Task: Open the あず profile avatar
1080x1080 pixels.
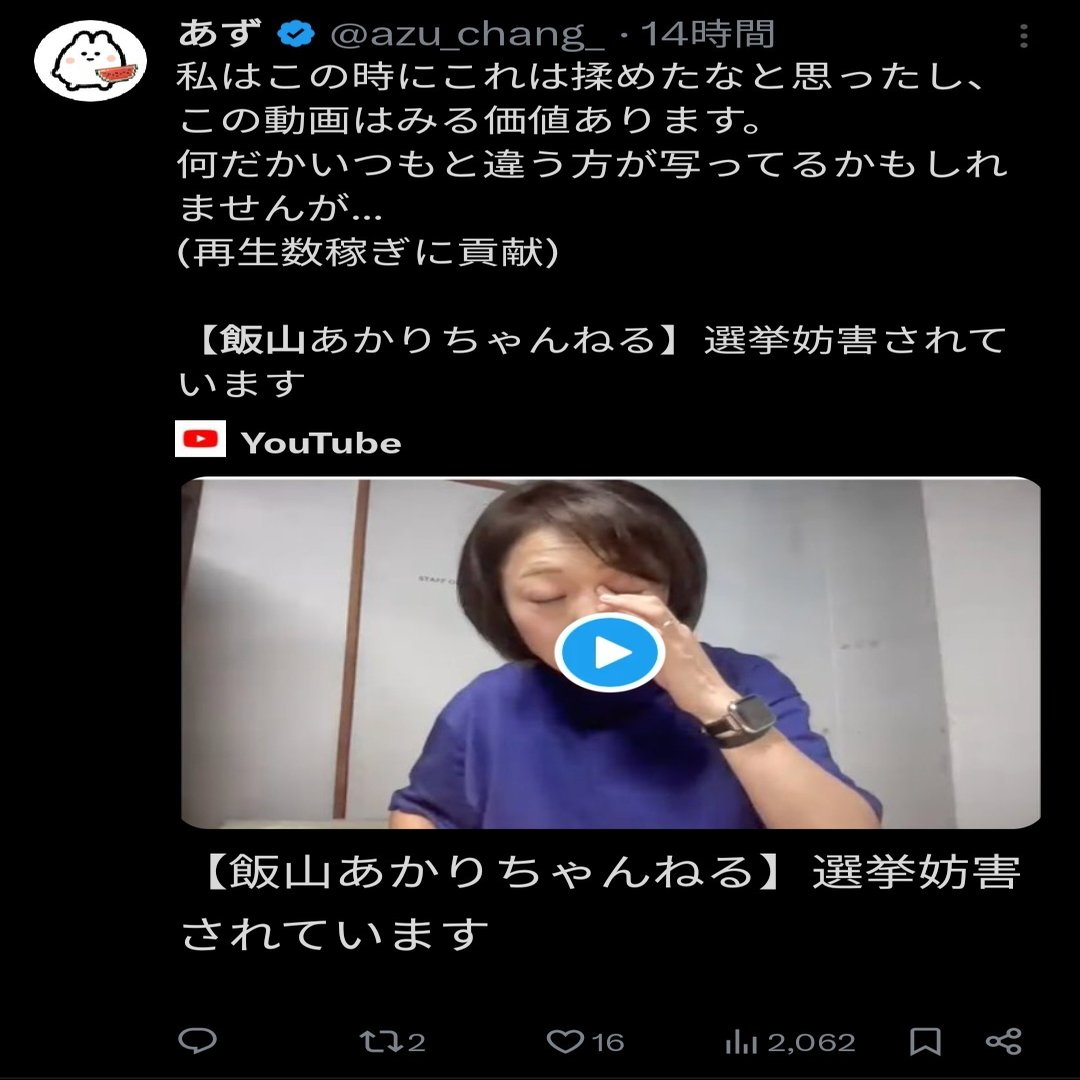Action: [90, 61]
